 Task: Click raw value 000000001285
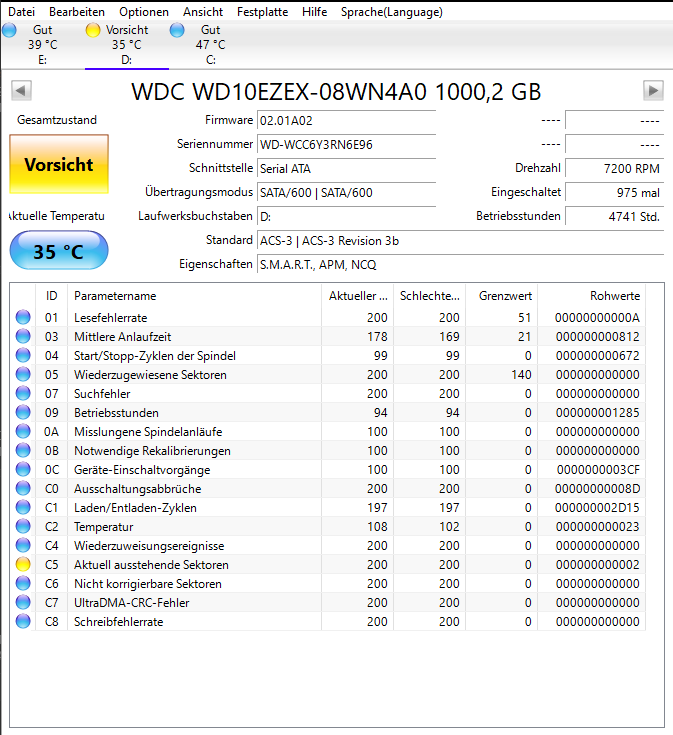598,413
